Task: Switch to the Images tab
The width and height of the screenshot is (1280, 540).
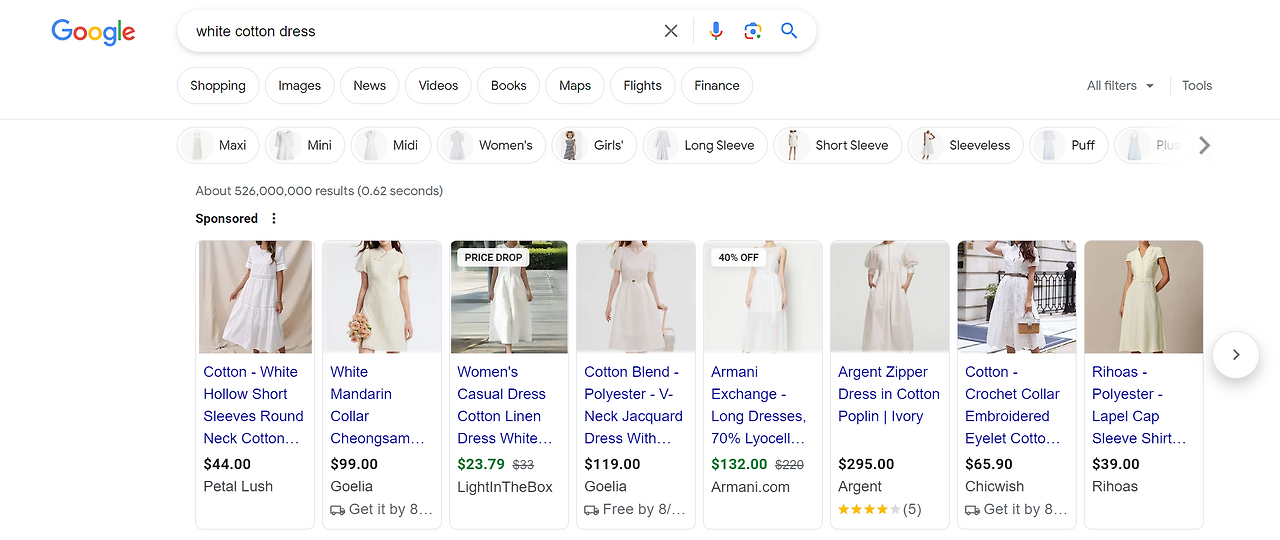Action: (x=299, y=86)
